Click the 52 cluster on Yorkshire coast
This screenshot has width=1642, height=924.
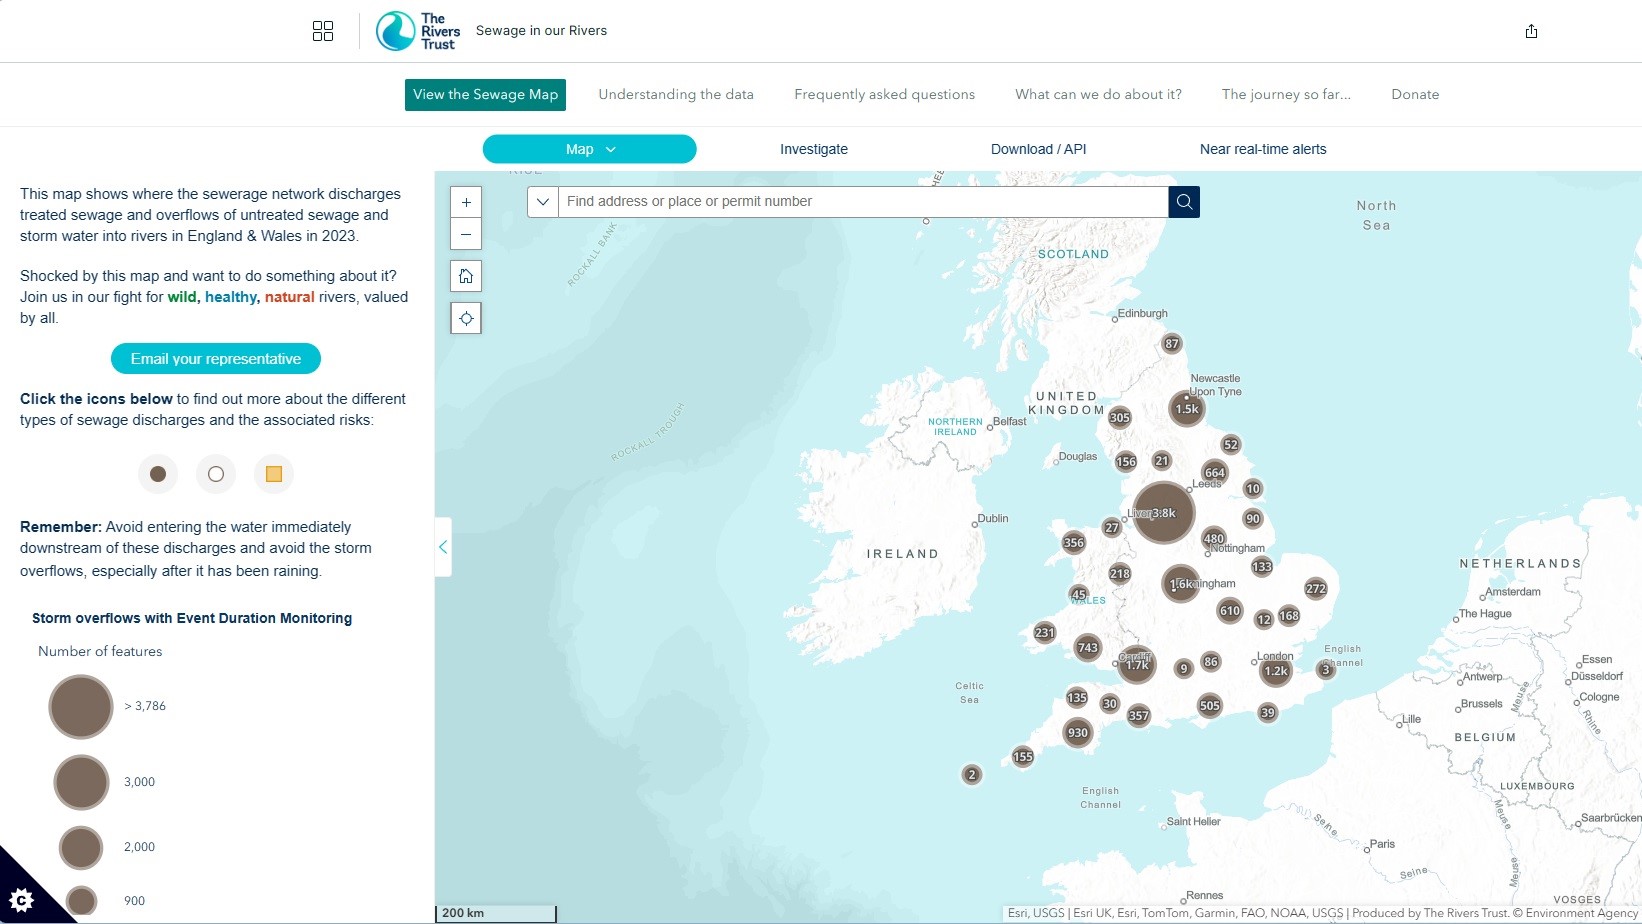click(1231, 445)
